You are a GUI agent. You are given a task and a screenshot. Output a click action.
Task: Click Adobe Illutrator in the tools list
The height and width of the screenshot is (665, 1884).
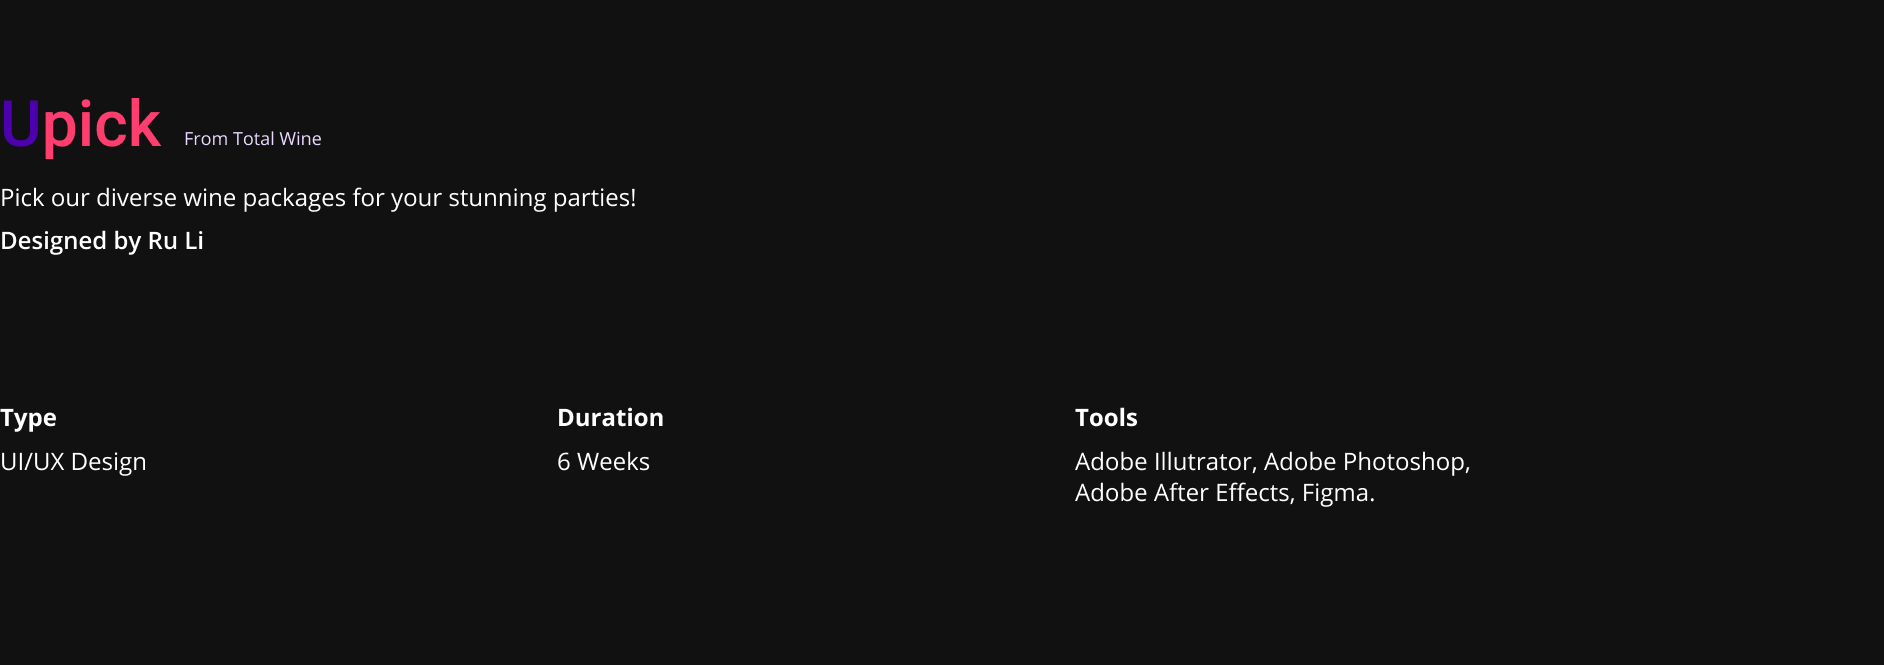1163,462
